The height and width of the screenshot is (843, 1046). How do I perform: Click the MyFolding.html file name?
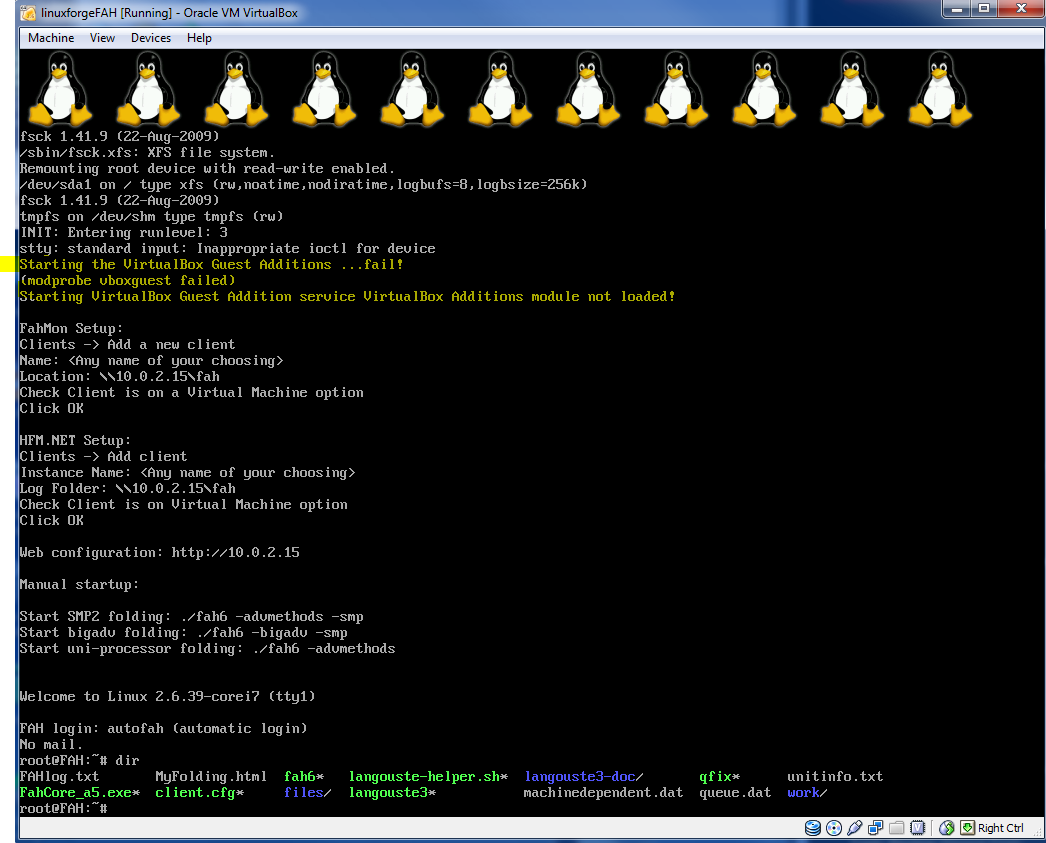tap(211, 776)
